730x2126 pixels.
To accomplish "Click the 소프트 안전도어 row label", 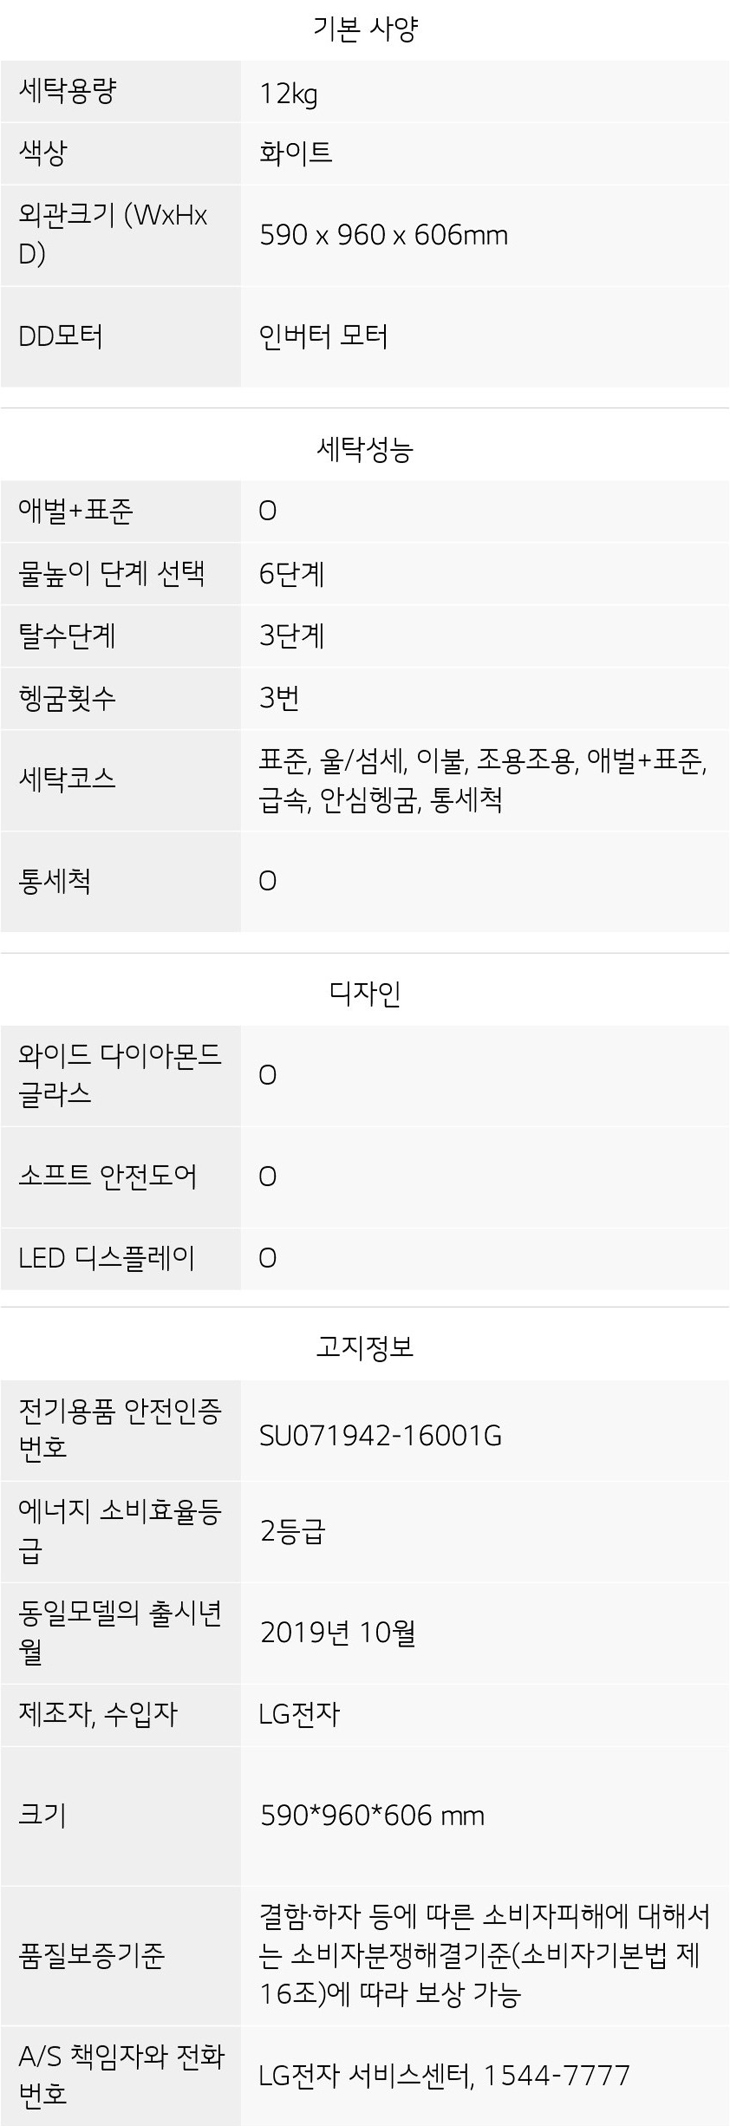I will [108, 1176].
